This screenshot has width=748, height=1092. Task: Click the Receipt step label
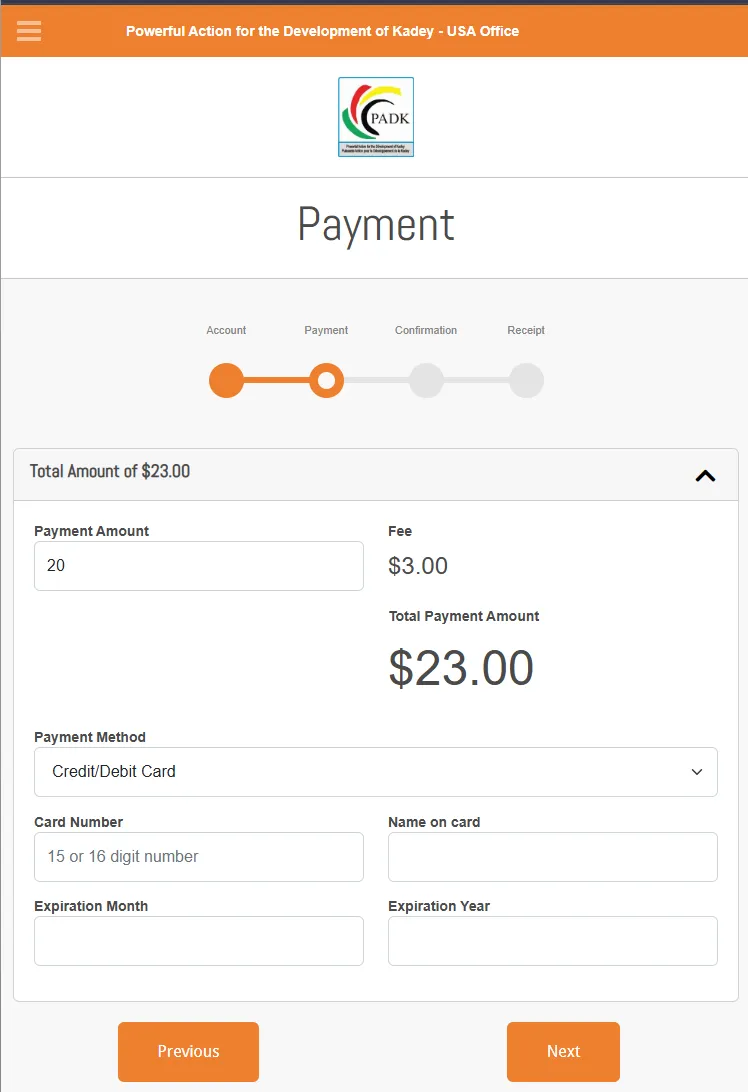coord(526,330)
